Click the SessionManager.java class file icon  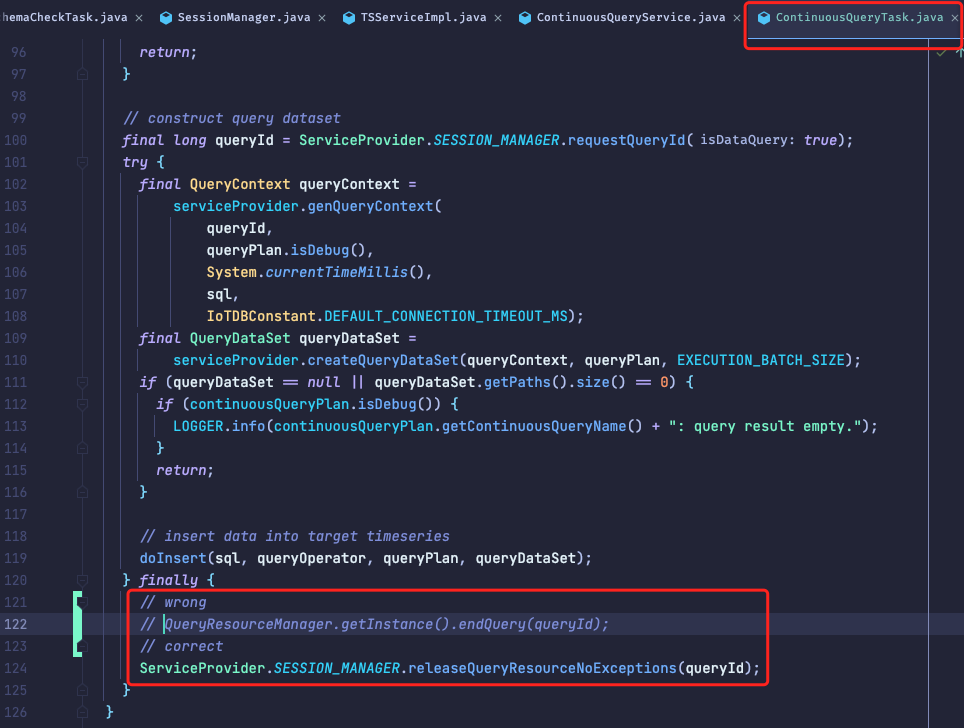tap(166, 18)
